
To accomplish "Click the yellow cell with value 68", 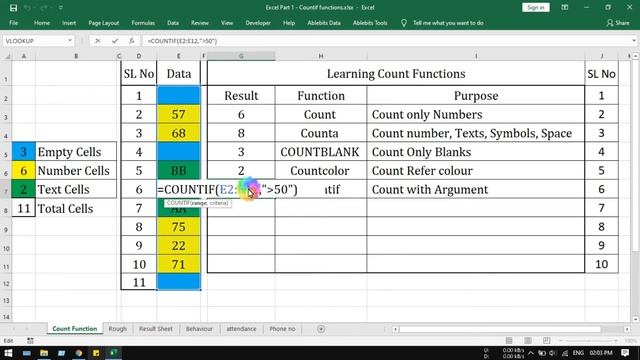I will coord(179,133).
